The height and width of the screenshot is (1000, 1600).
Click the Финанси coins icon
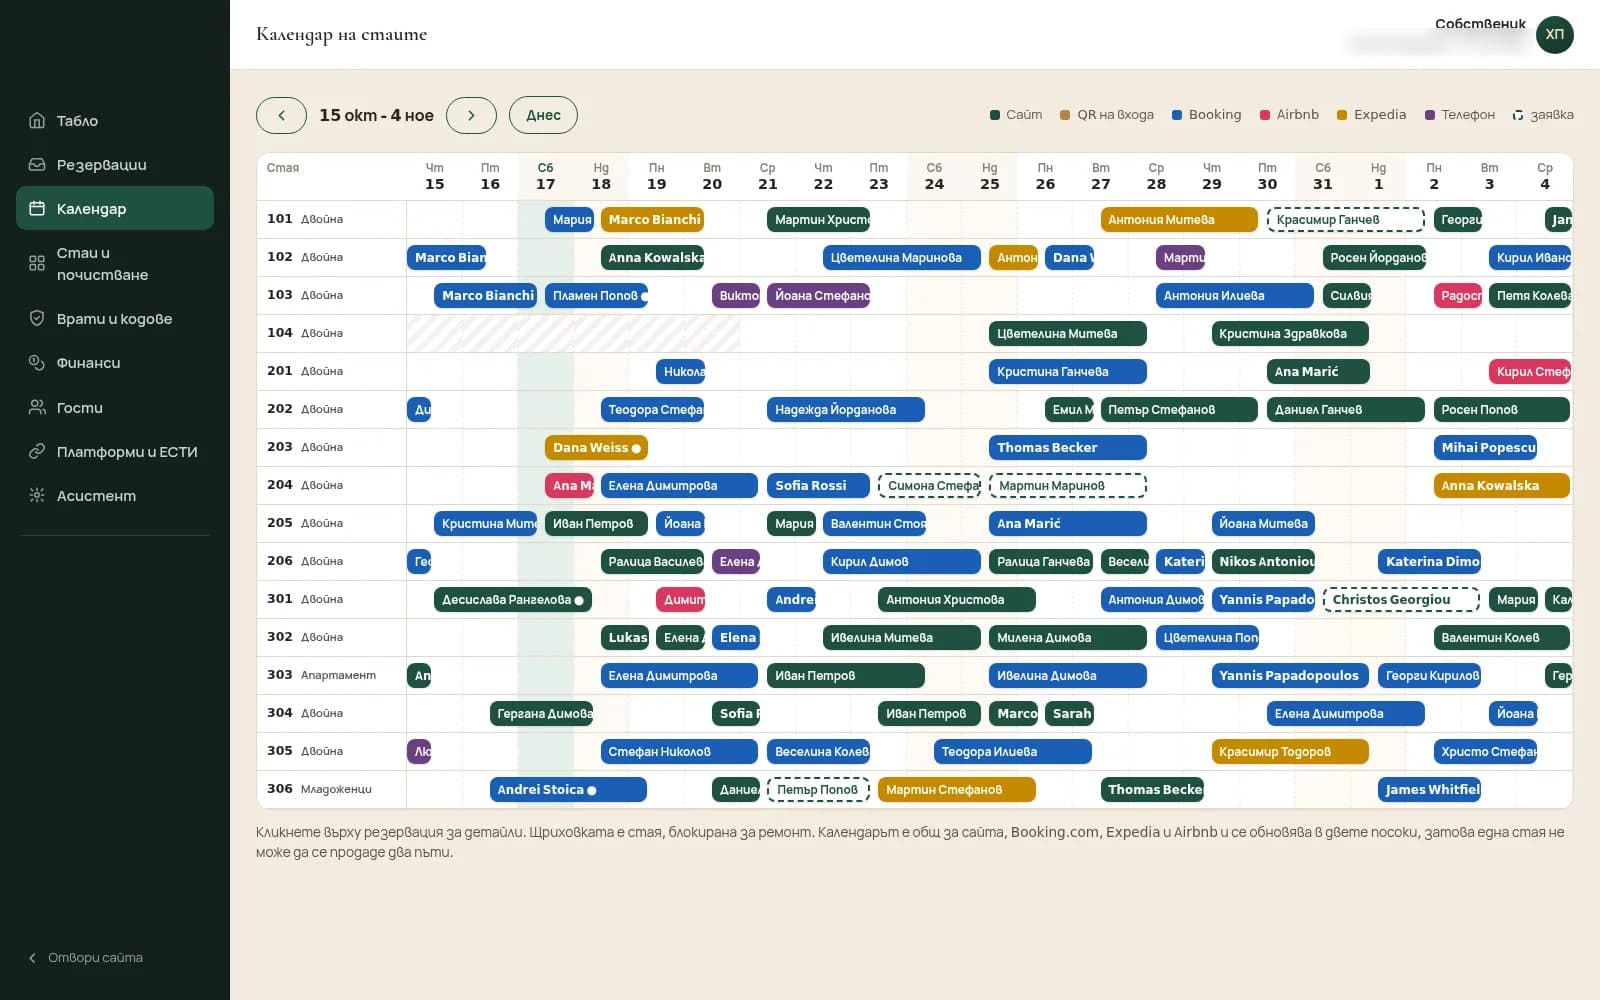point(37,363)
